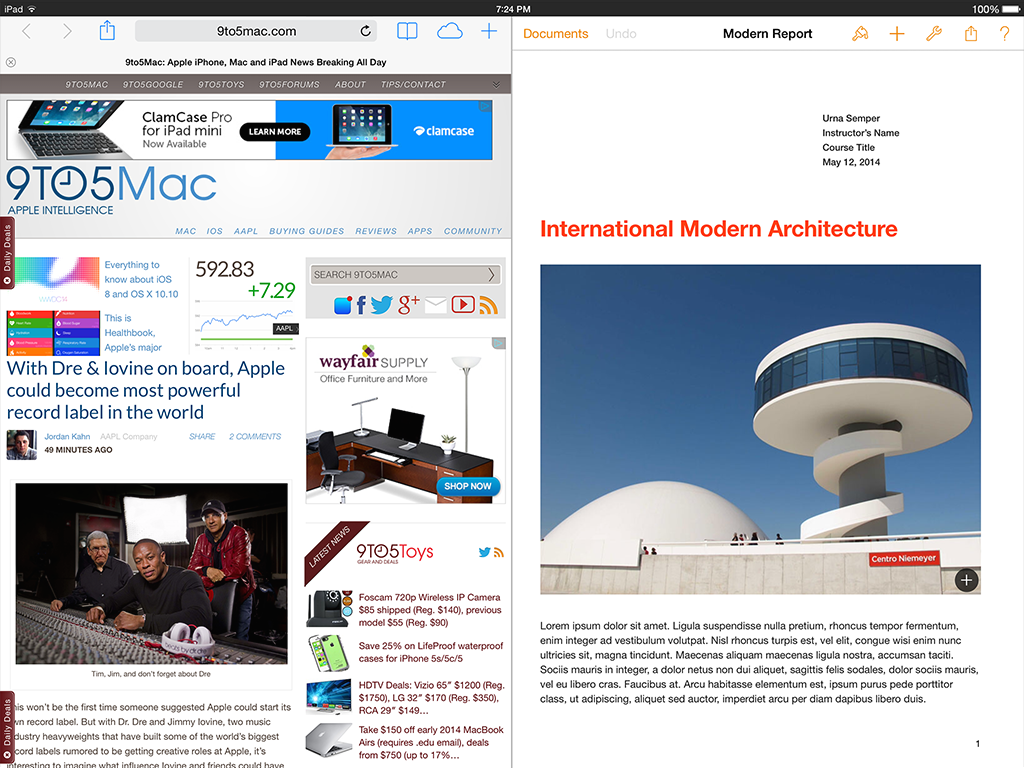
Task: Open 9to5Mac Google Plus icon
Action: coord(408,304)
